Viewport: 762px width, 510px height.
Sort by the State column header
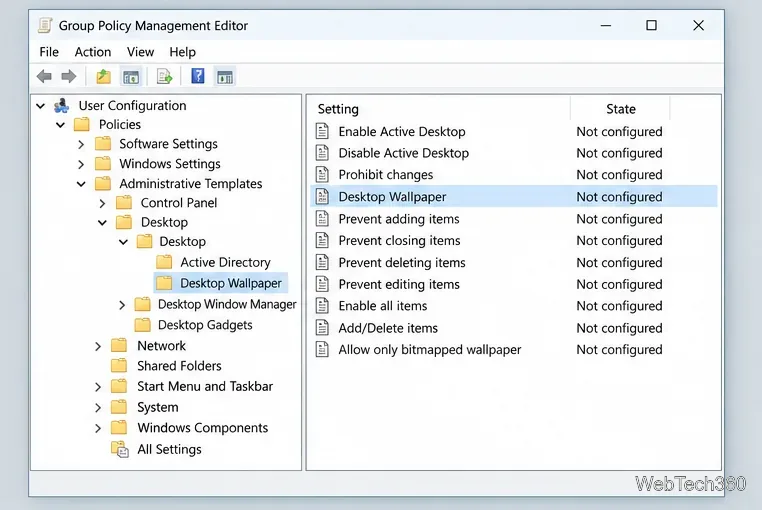[x=621, y=109]
